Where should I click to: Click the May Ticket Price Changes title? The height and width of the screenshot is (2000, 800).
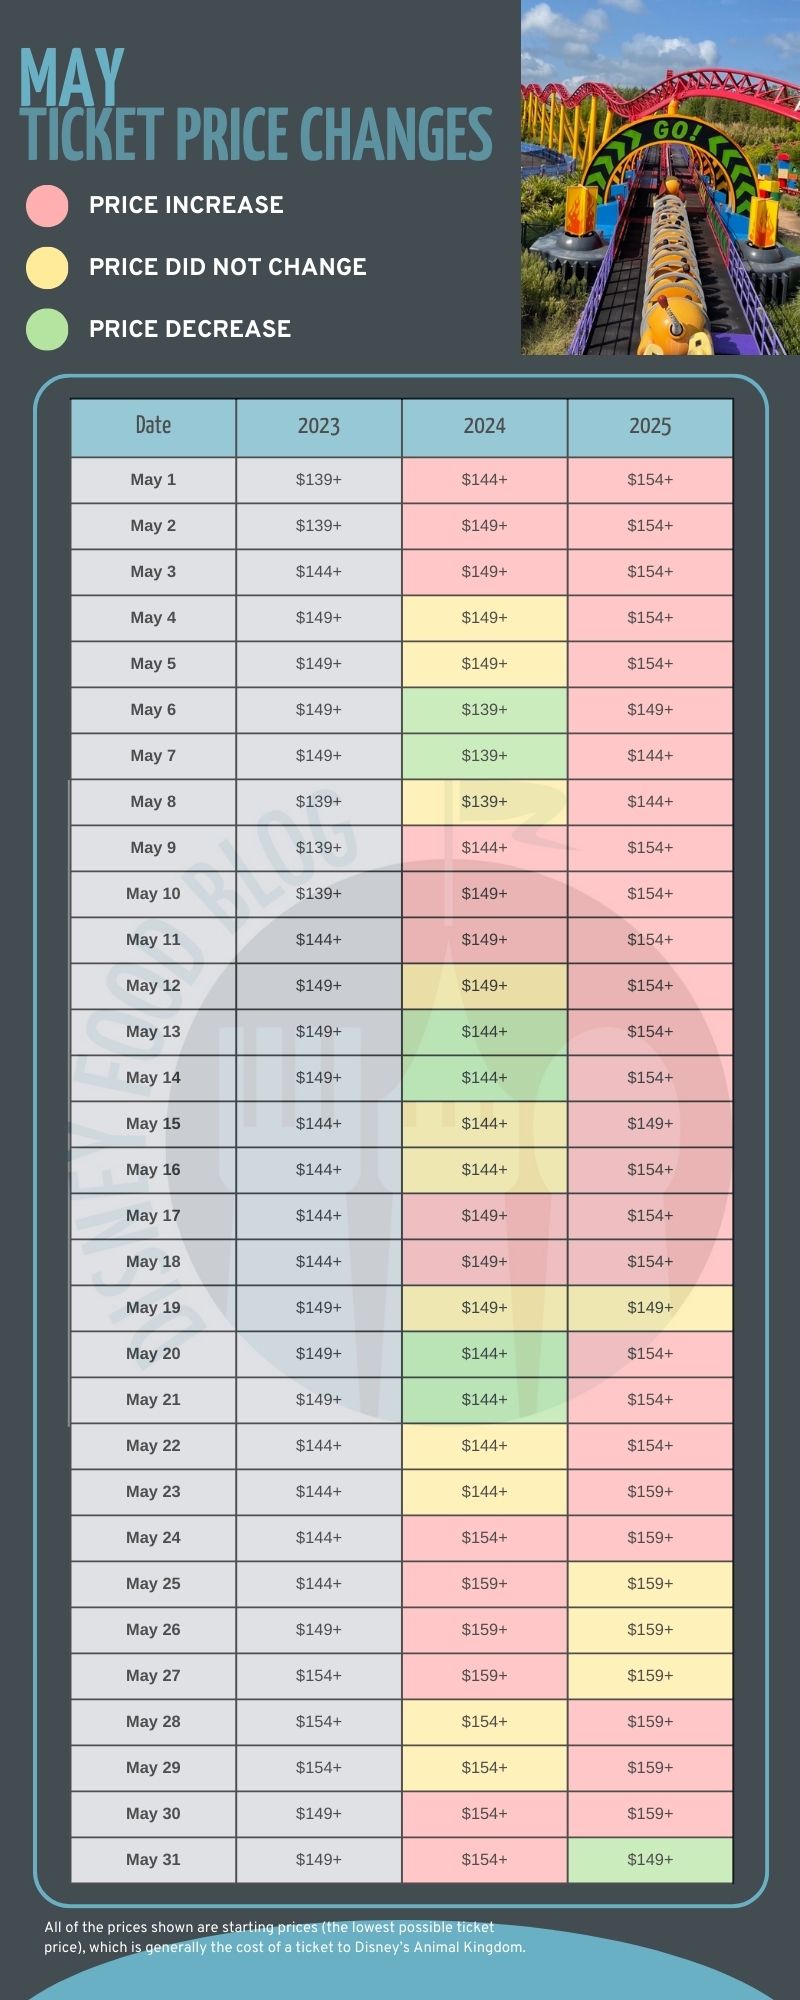256,108
